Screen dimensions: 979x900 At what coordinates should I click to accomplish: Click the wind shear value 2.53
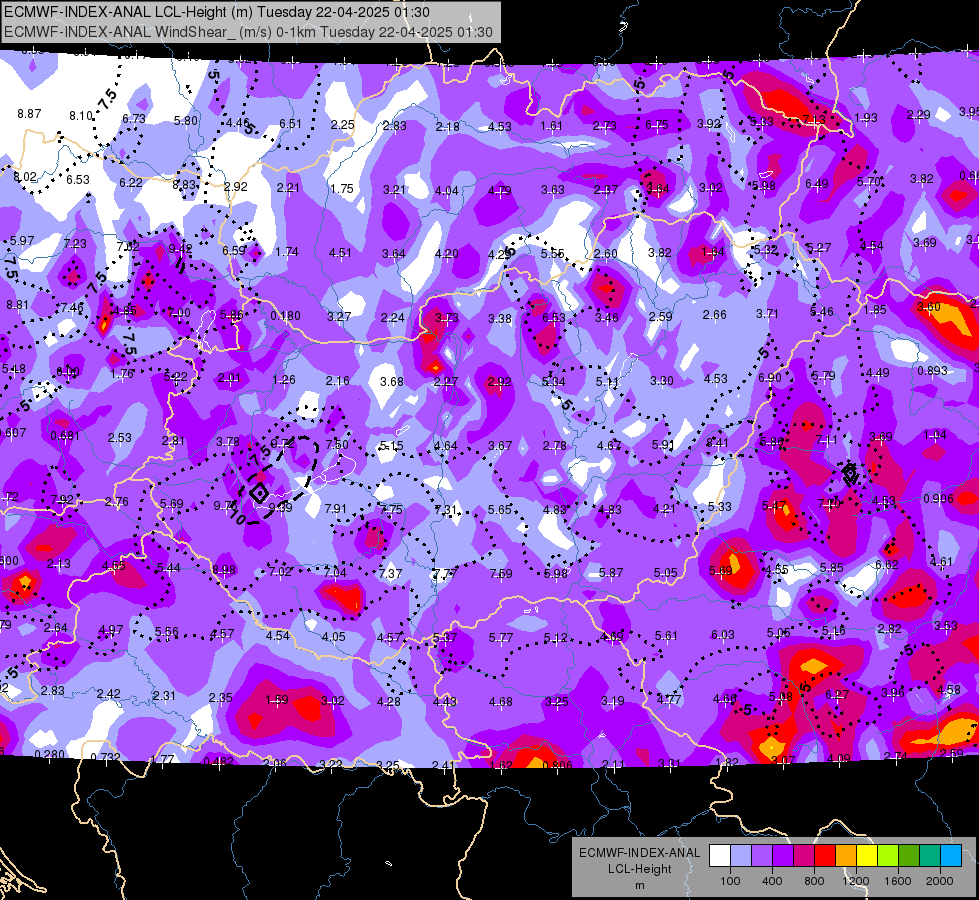click(x=119, y=437)
